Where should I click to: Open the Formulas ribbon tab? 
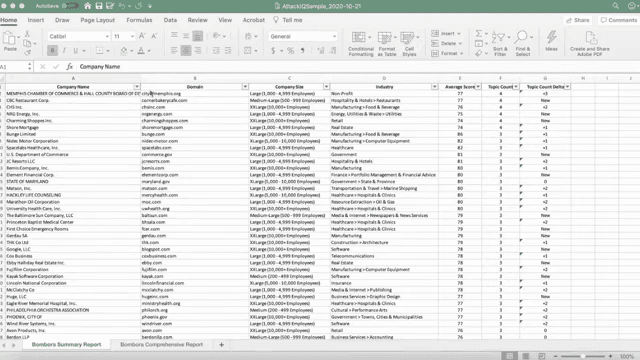click(139, 20)
